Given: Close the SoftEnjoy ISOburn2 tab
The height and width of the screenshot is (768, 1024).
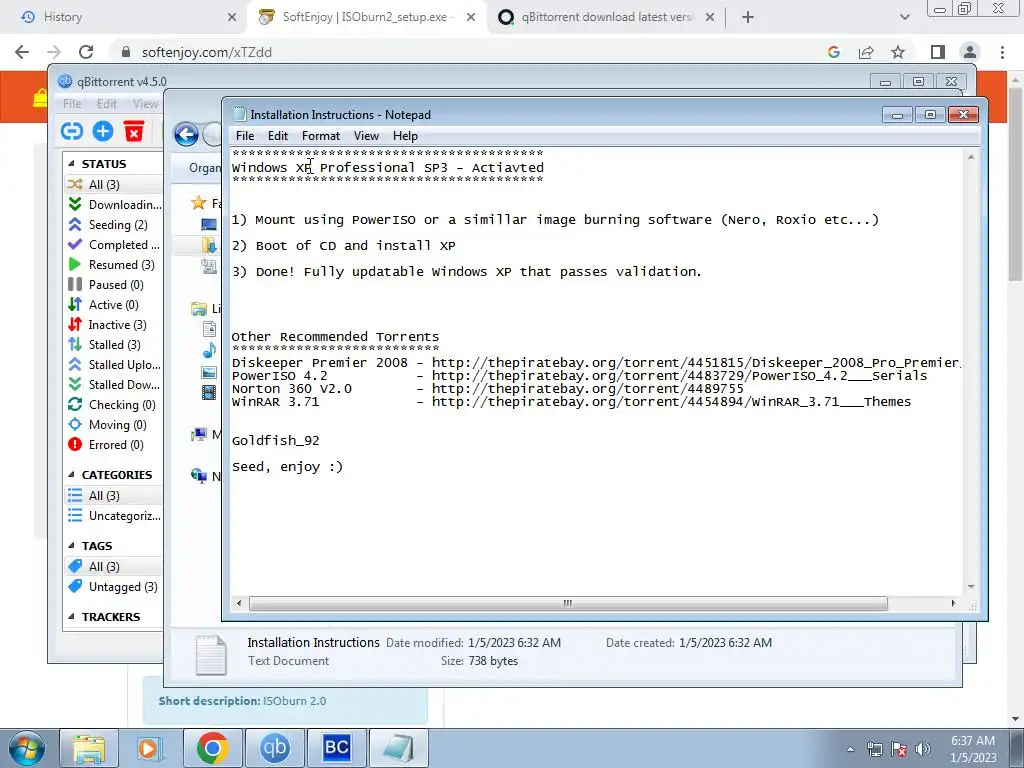Looking at the screenshot, I should 471,17.
